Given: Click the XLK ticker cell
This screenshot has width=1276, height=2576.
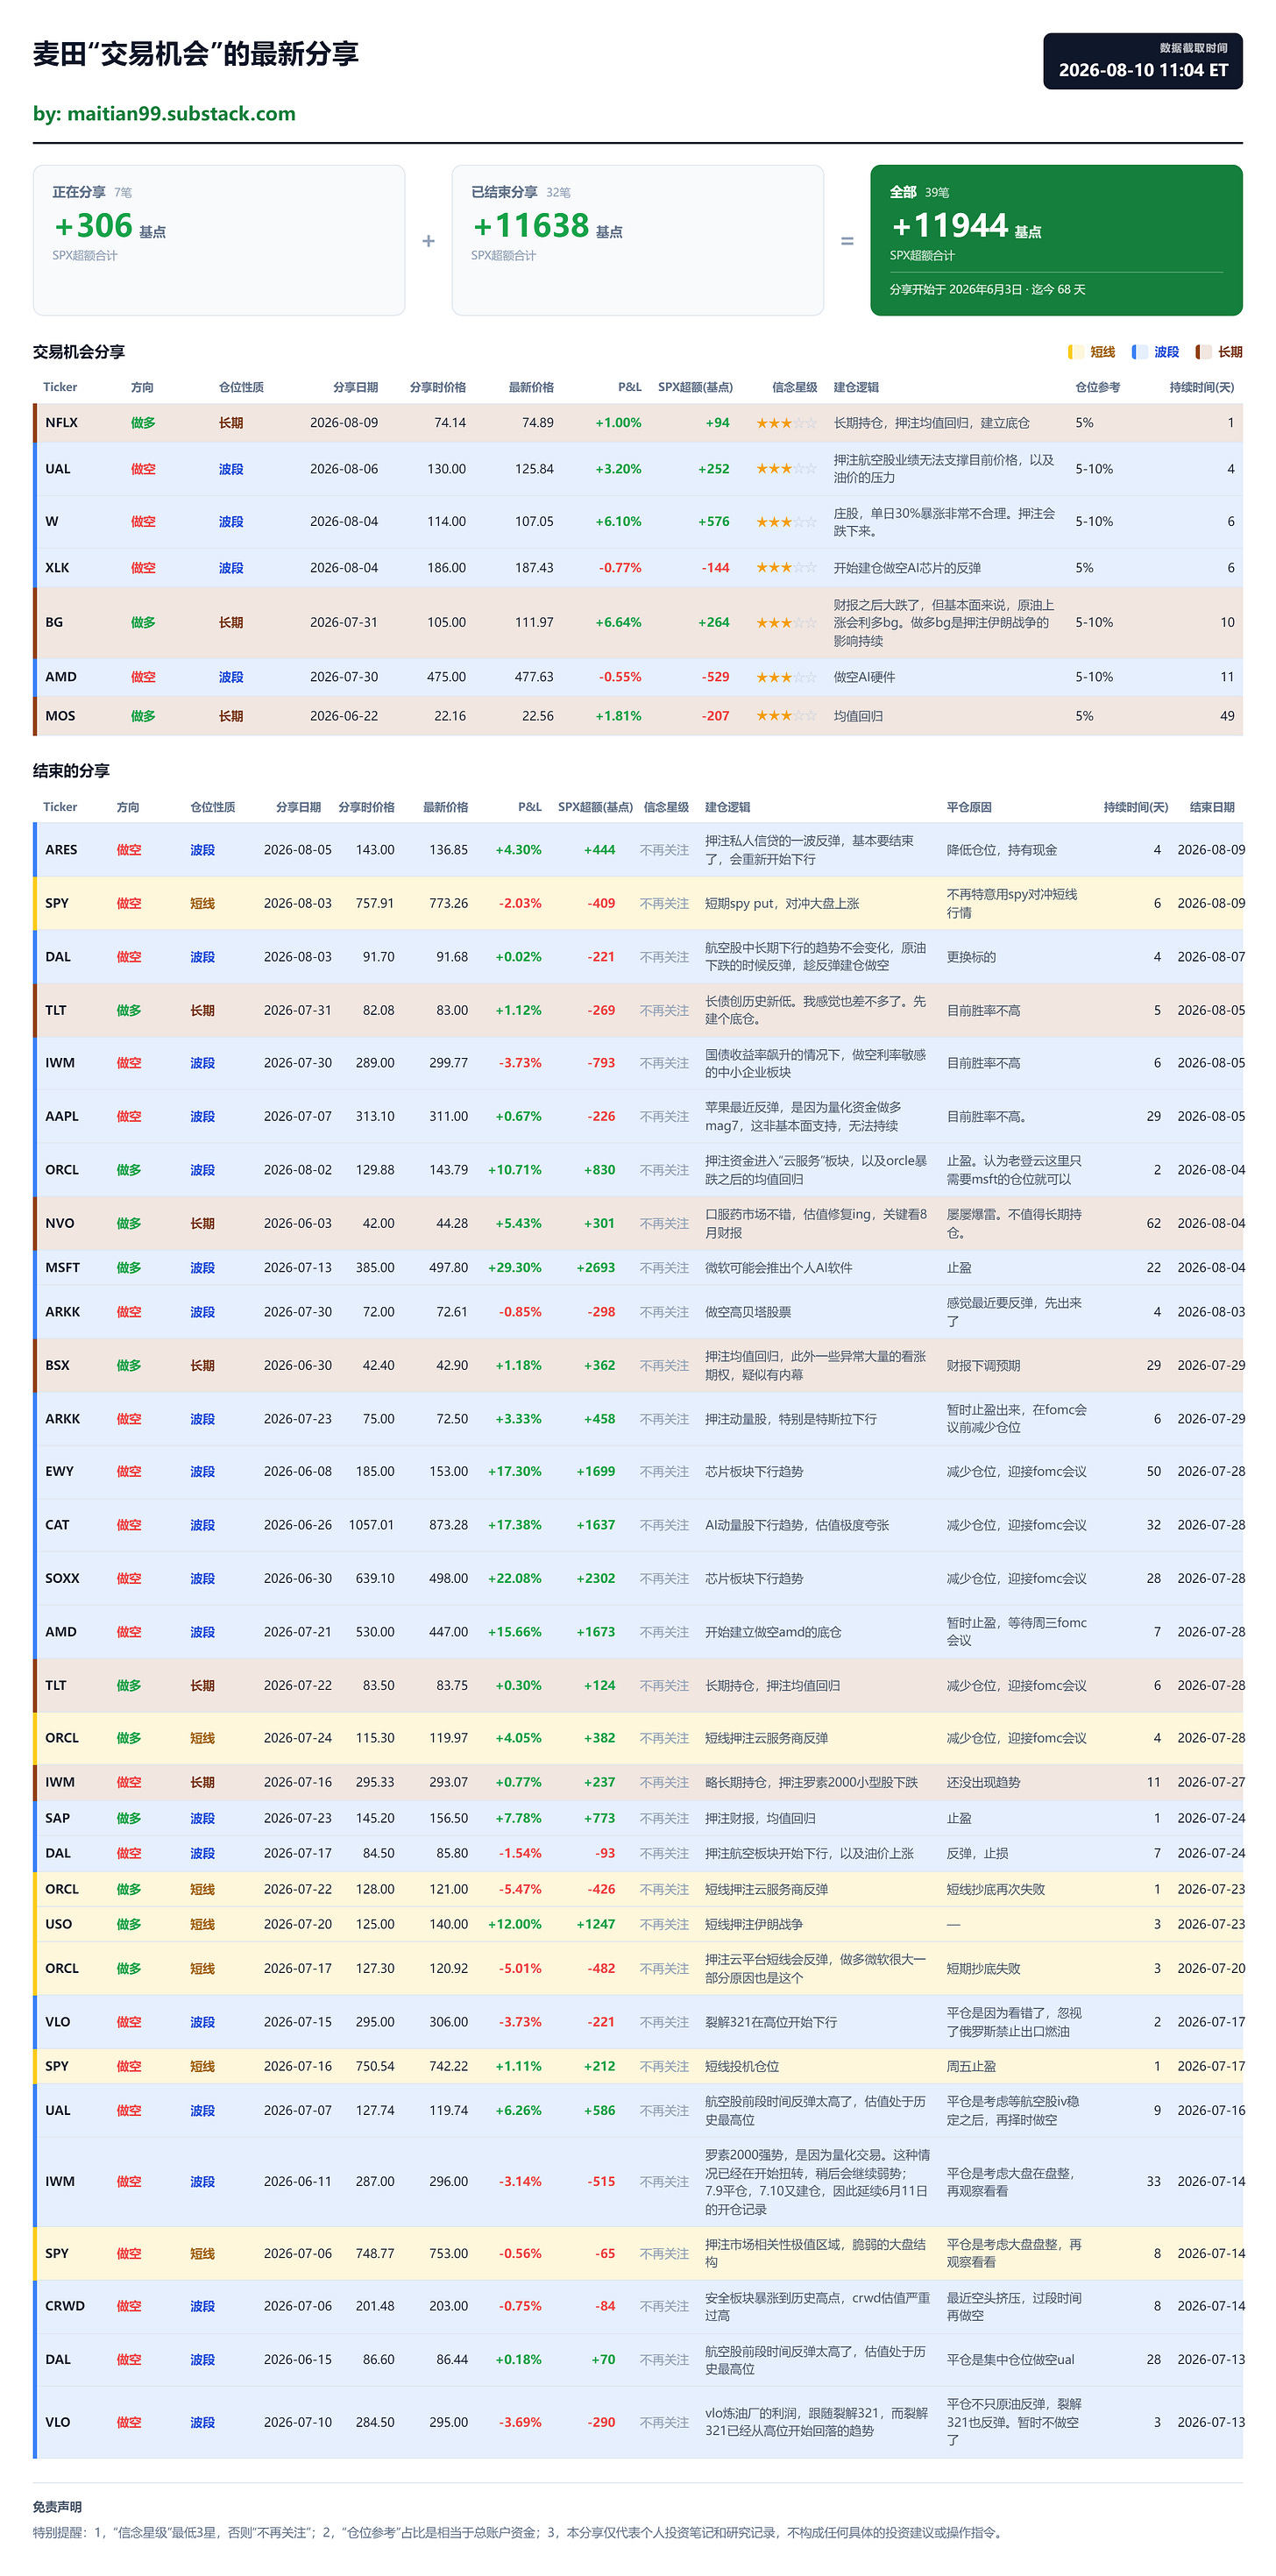Looking at the screenshot, I should [57, 568].
